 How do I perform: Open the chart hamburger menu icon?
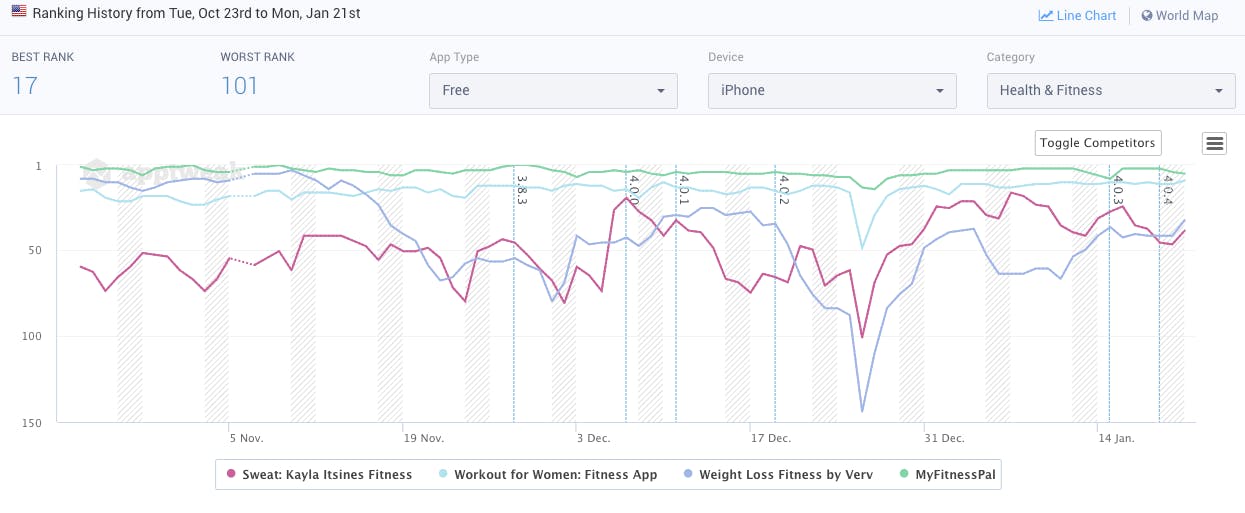1215,143
